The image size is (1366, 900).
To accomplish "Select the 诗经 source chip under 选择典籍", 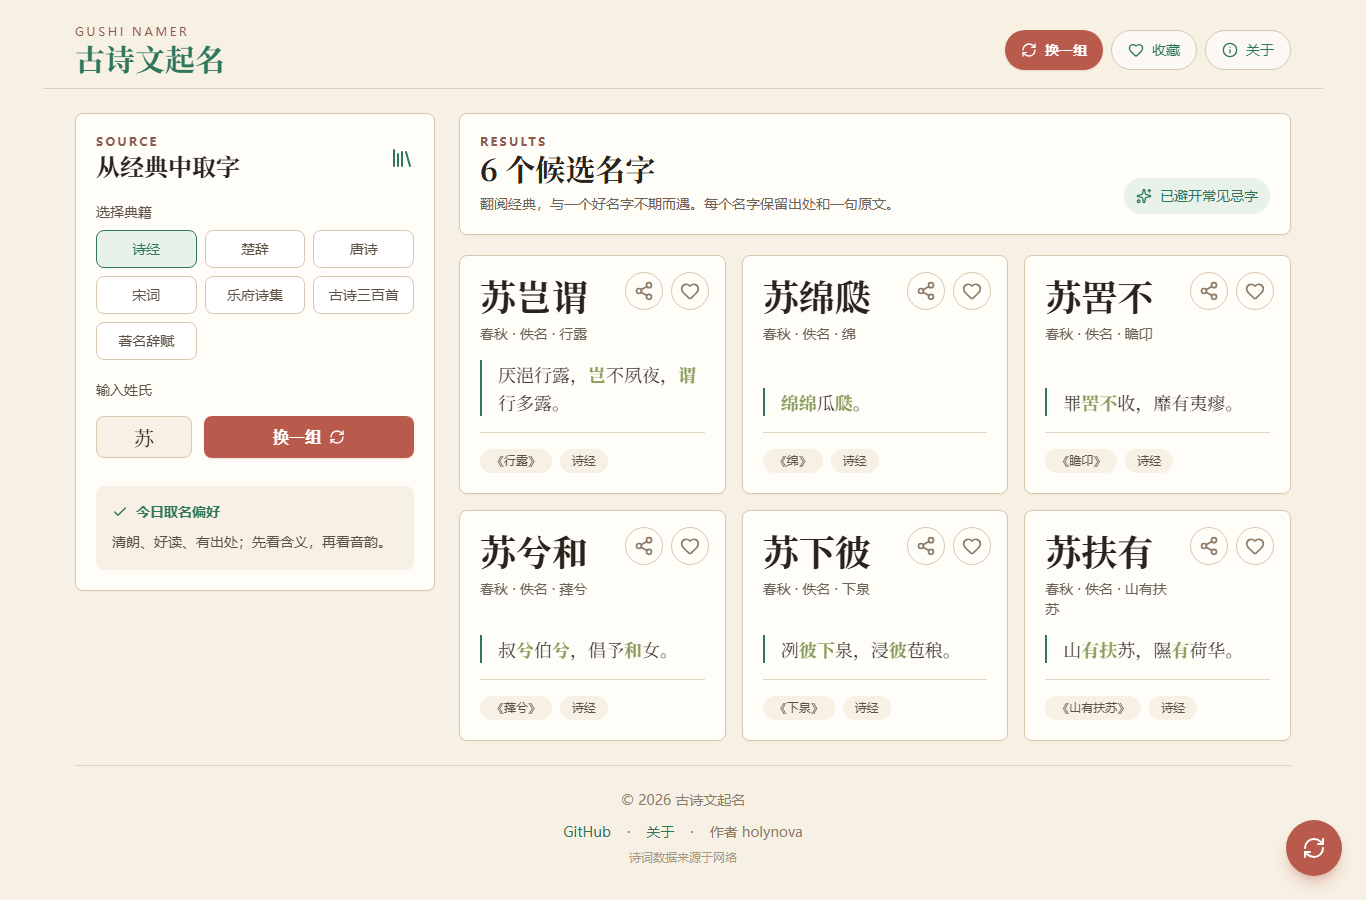I will coord(146,249).
